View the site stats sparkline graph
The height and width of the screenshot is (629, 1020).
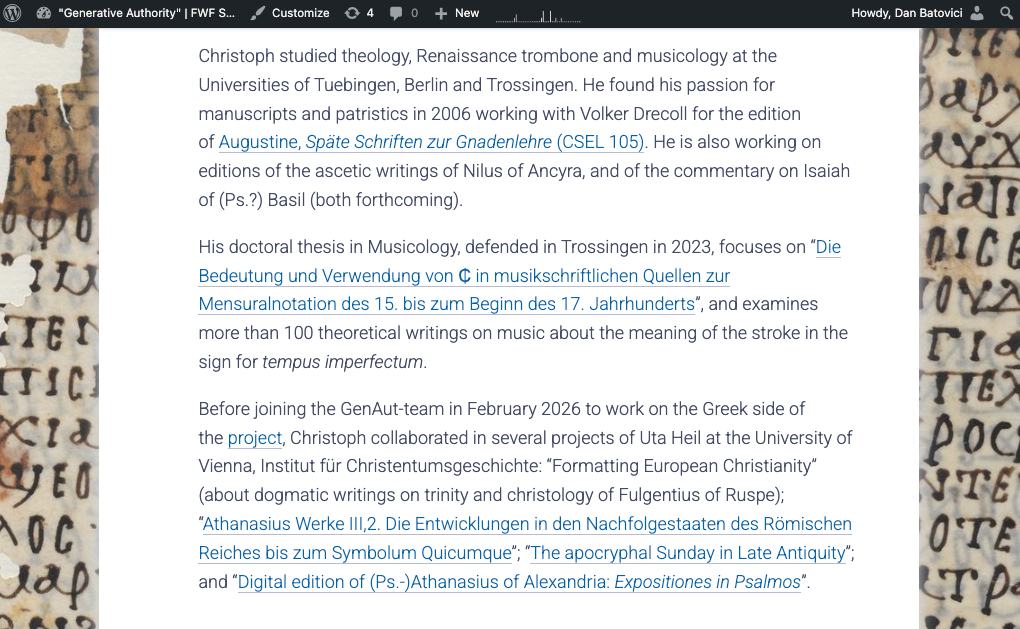pos(538,15)
